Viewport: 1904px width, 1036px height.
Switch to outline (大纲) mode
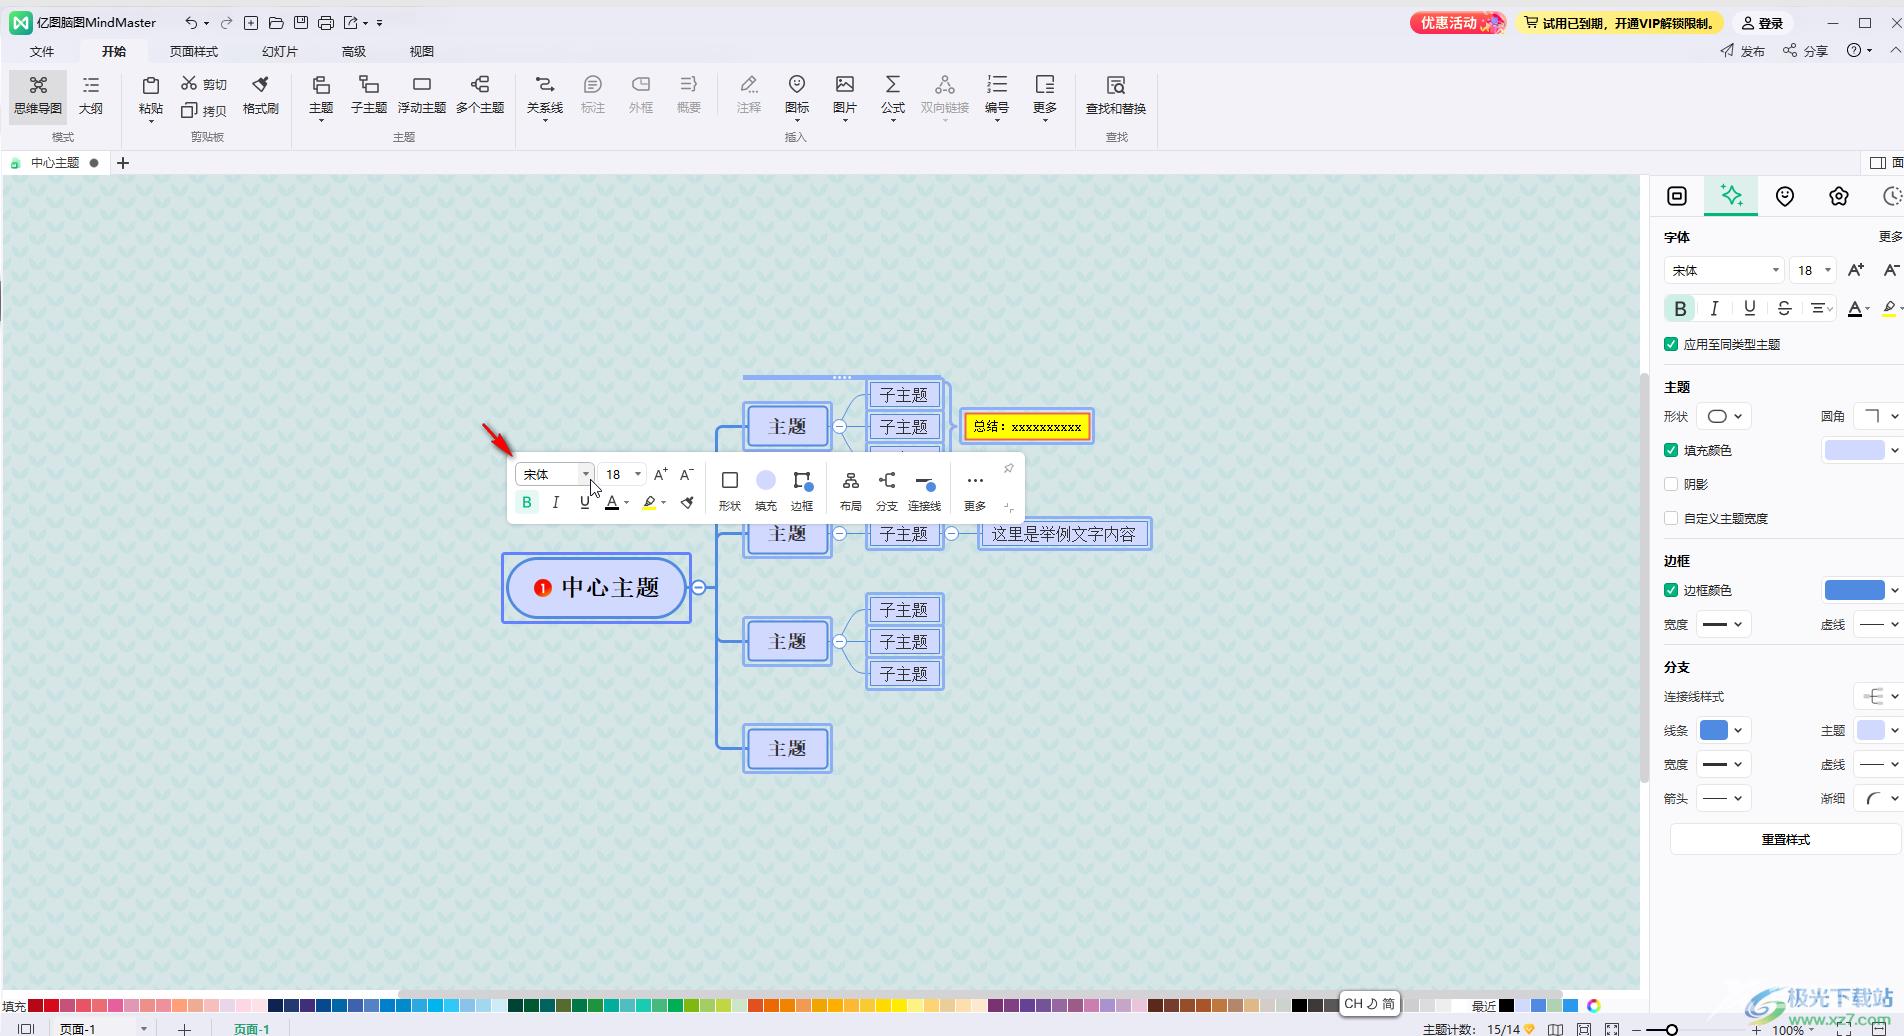point(91,96)
